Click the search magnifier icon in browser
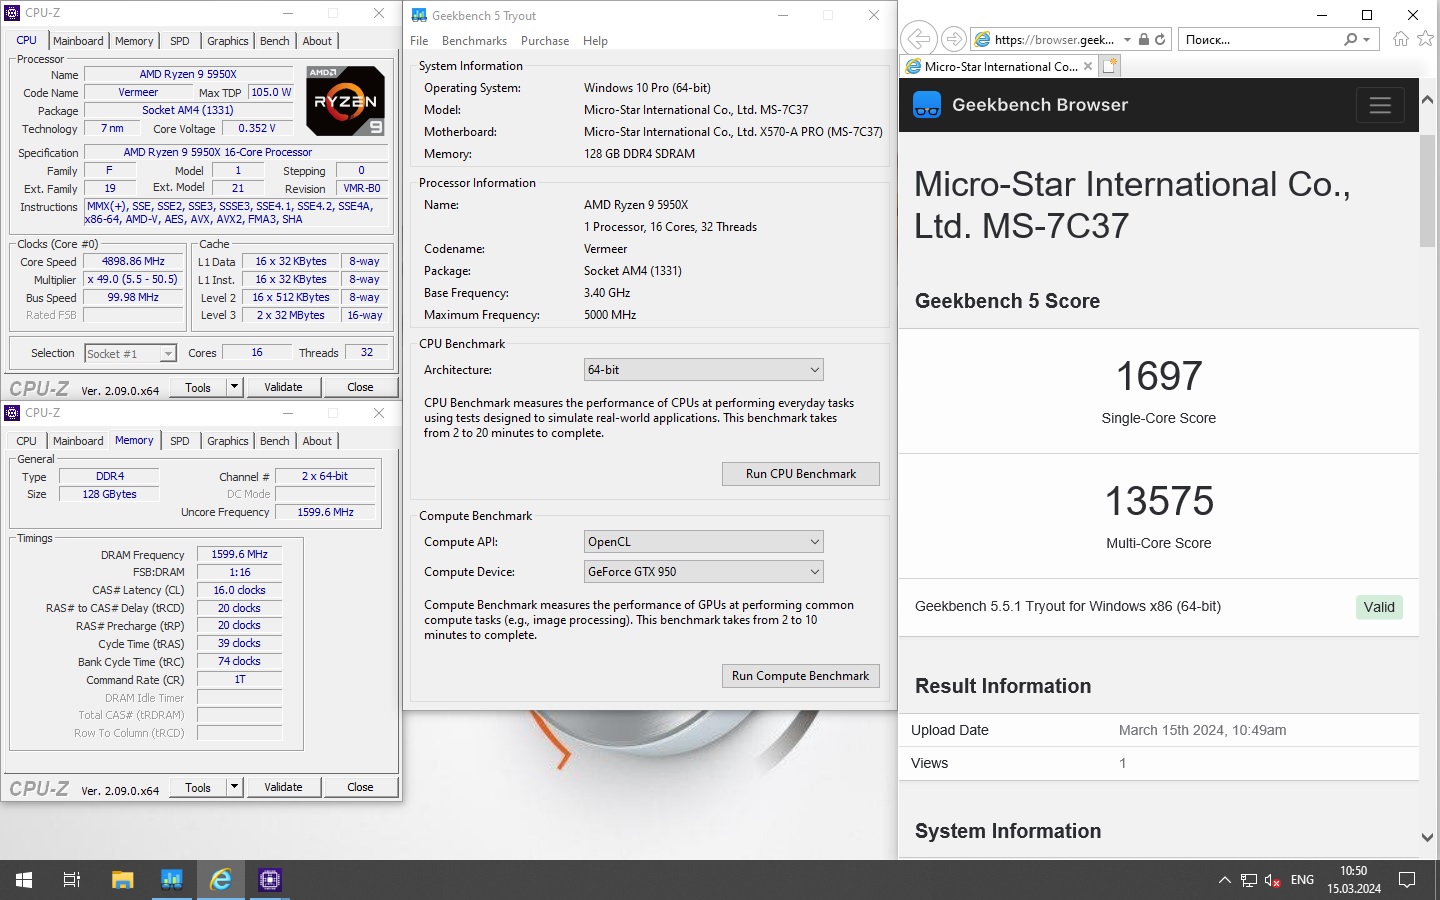The image size is (1440, 900). 1351,39
